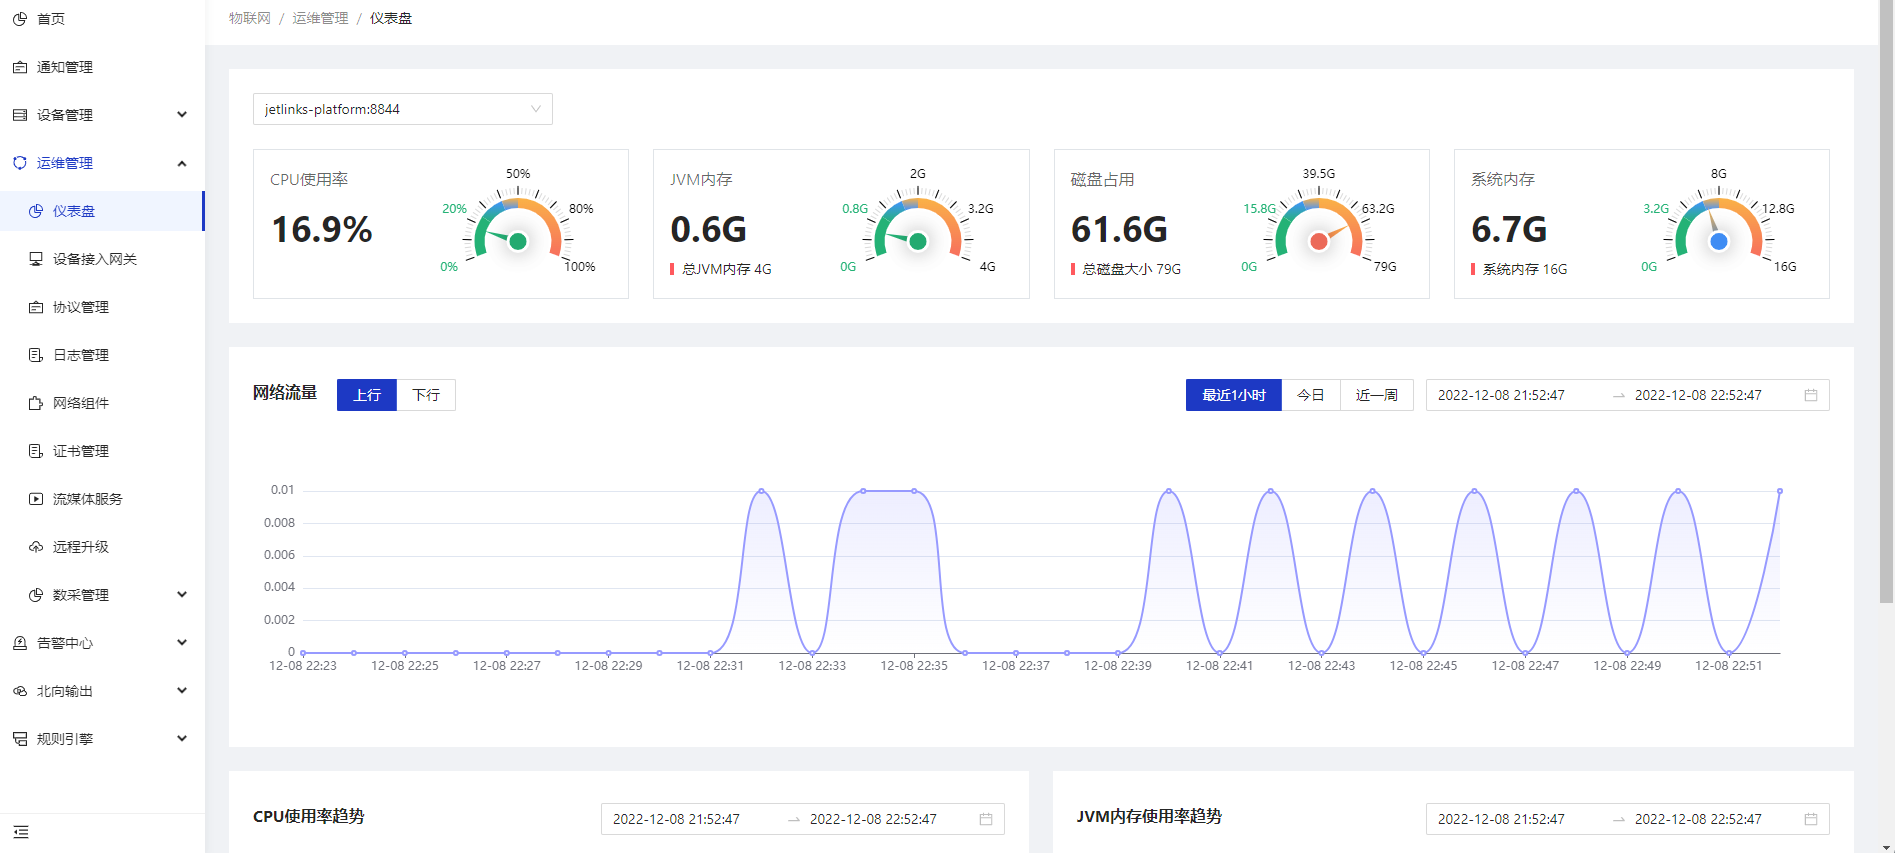The height and width of the screenshot is (853, 1895).
Task: Click the 首页 home icon in sidebar
Action: [20, 19]
